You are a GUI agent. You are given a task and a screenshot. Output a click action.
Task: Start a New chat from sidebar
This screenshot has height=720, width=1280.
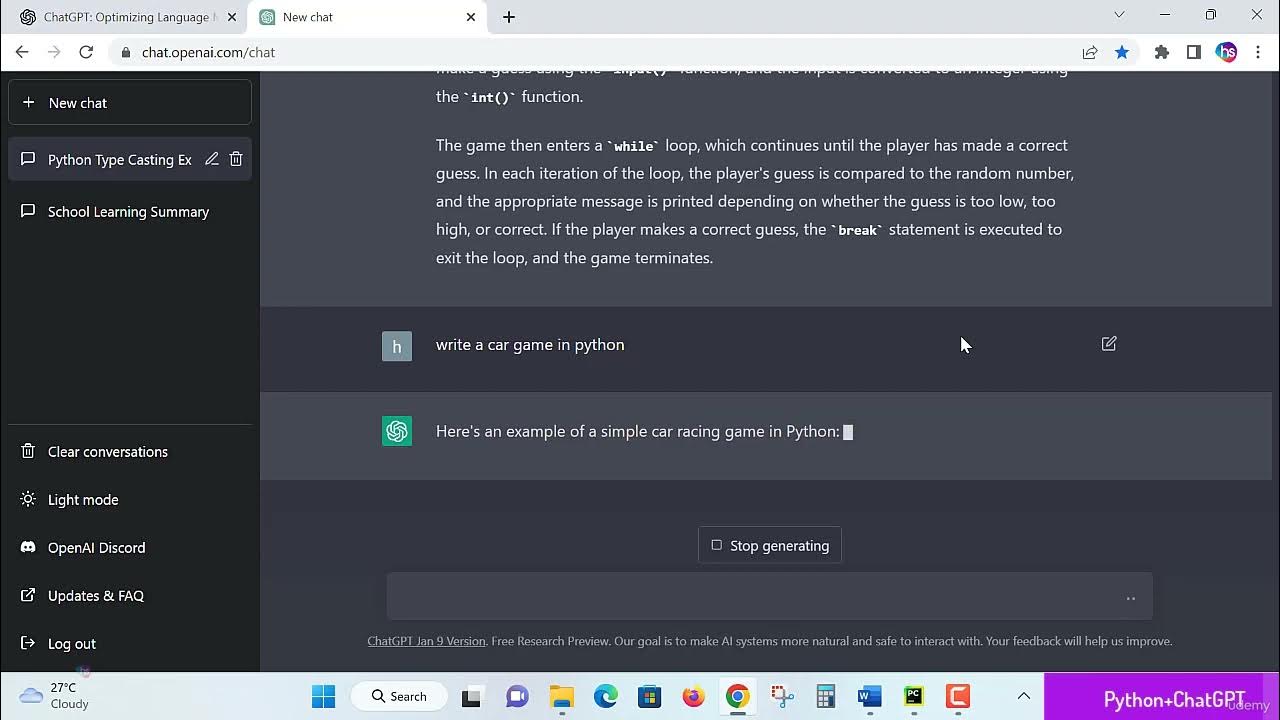[130, 103]
